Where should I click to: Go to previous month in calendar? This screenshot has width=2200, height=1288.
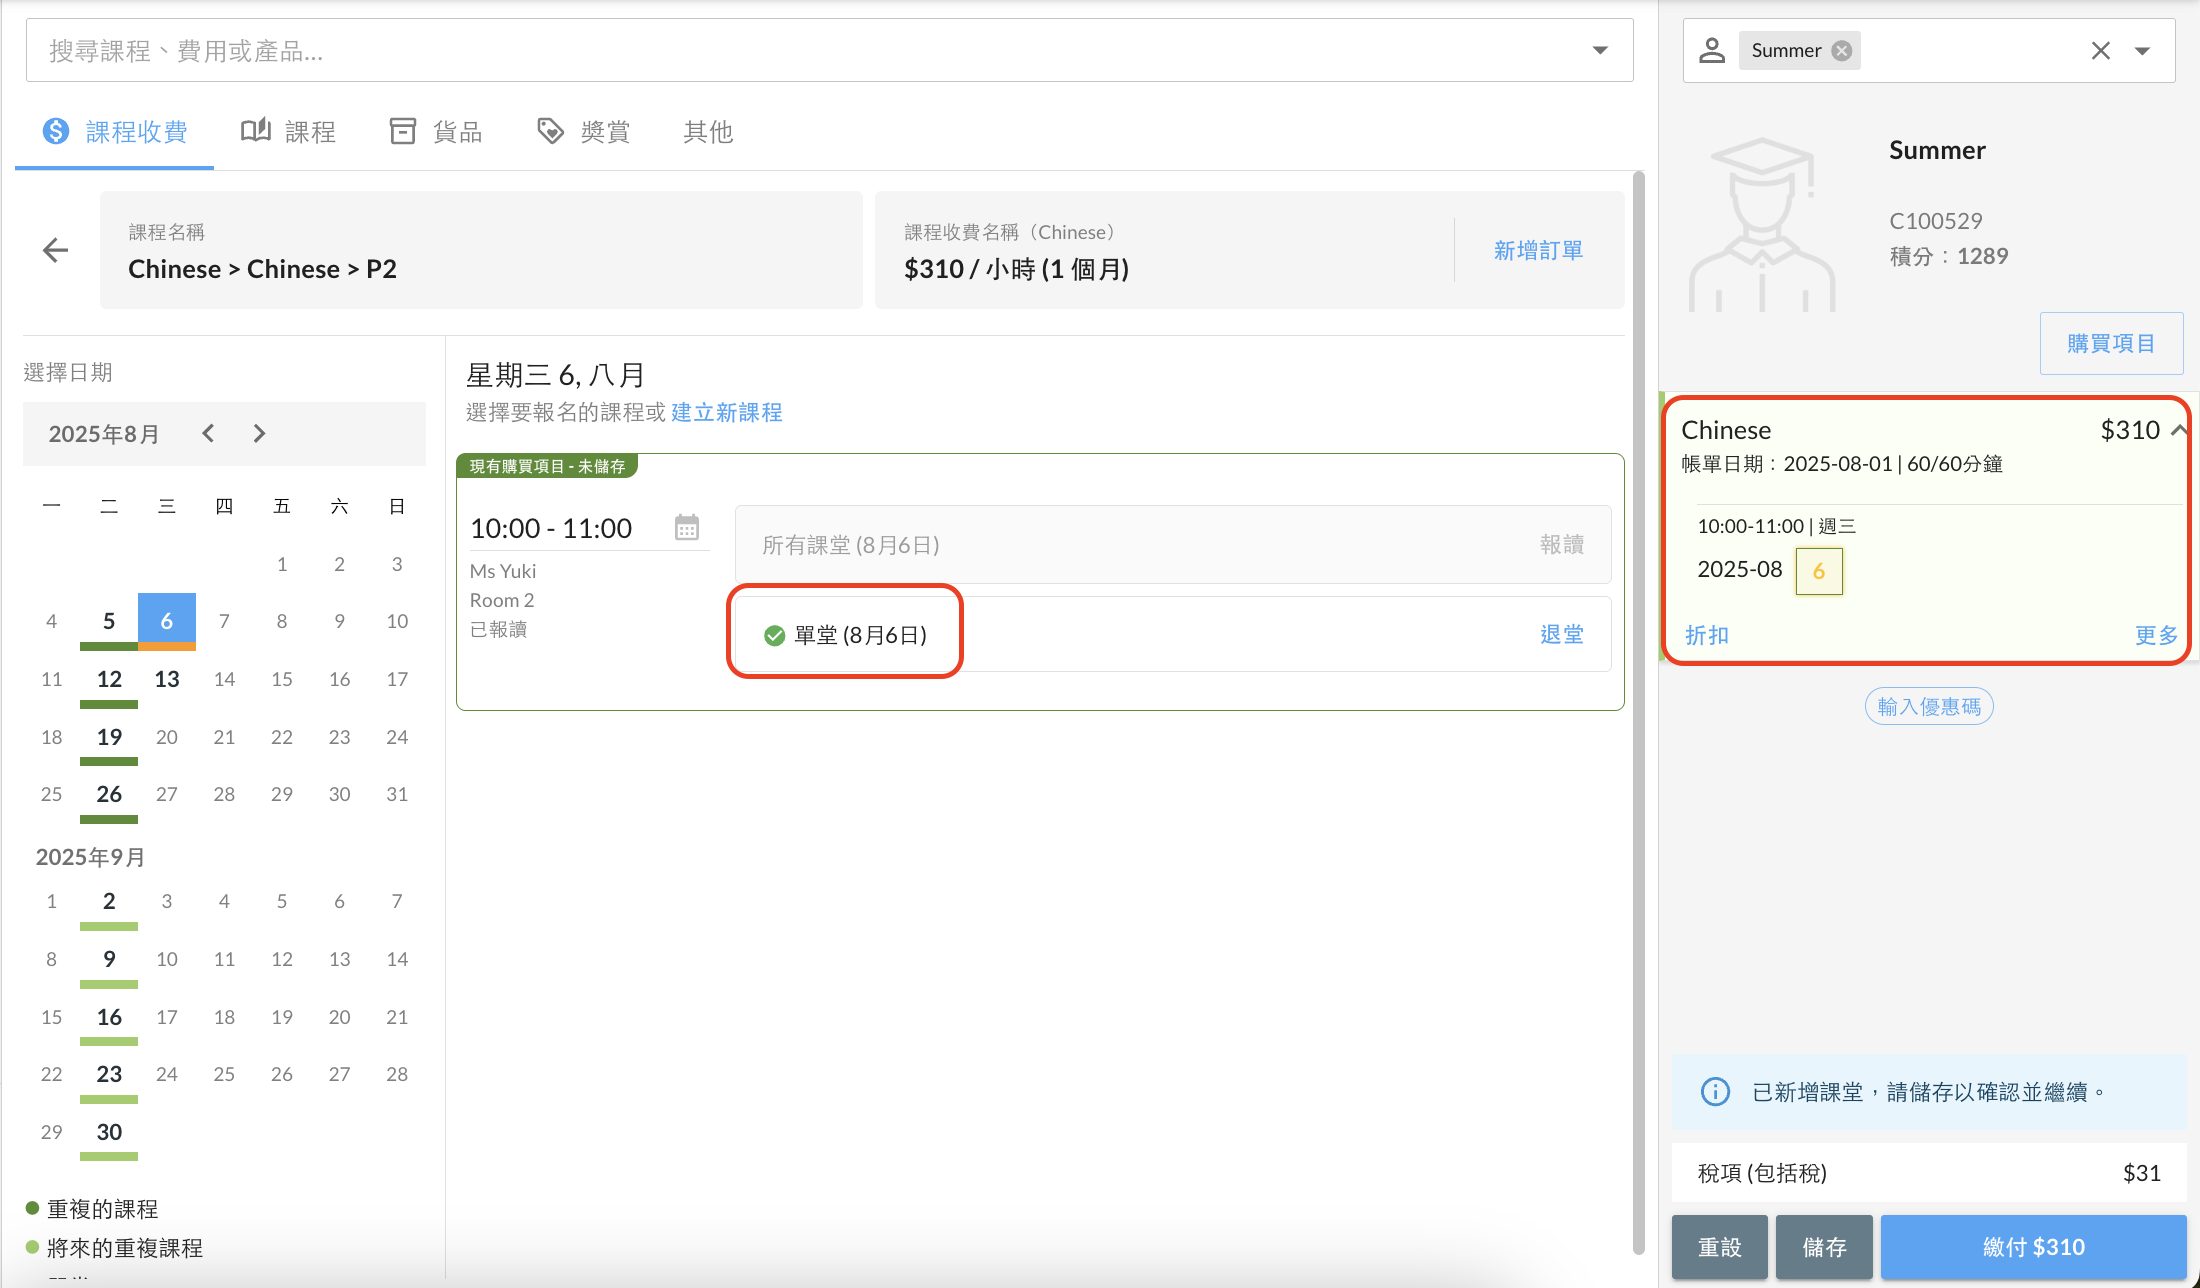coord(208,433)
